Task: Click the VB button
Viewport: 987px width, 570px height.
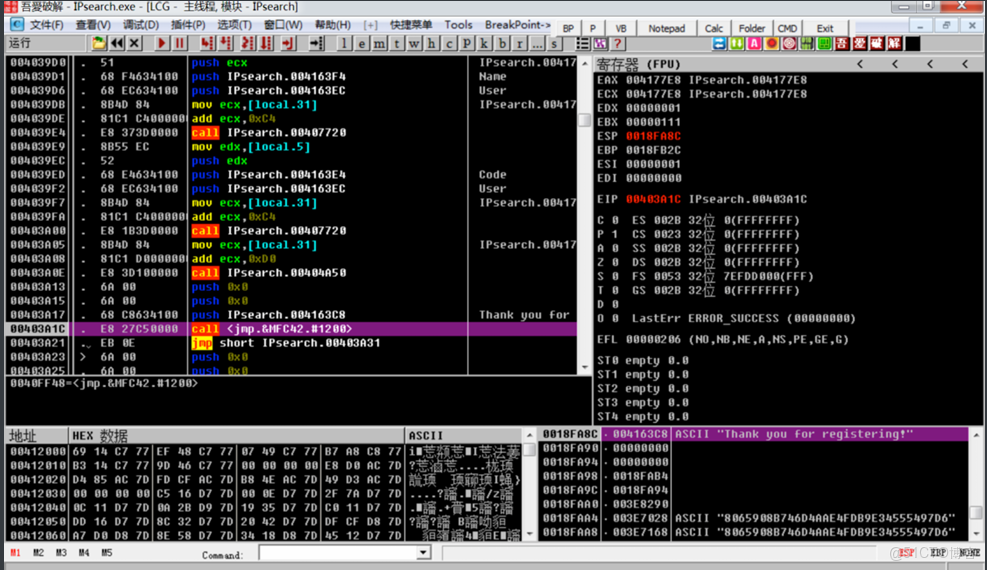Action: 621,28
